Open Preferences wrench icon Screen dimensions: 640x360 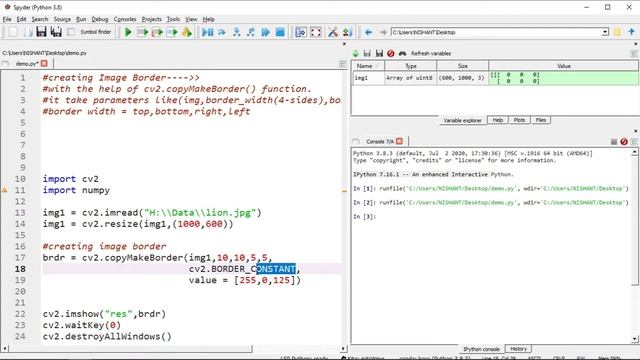[333, 32]
